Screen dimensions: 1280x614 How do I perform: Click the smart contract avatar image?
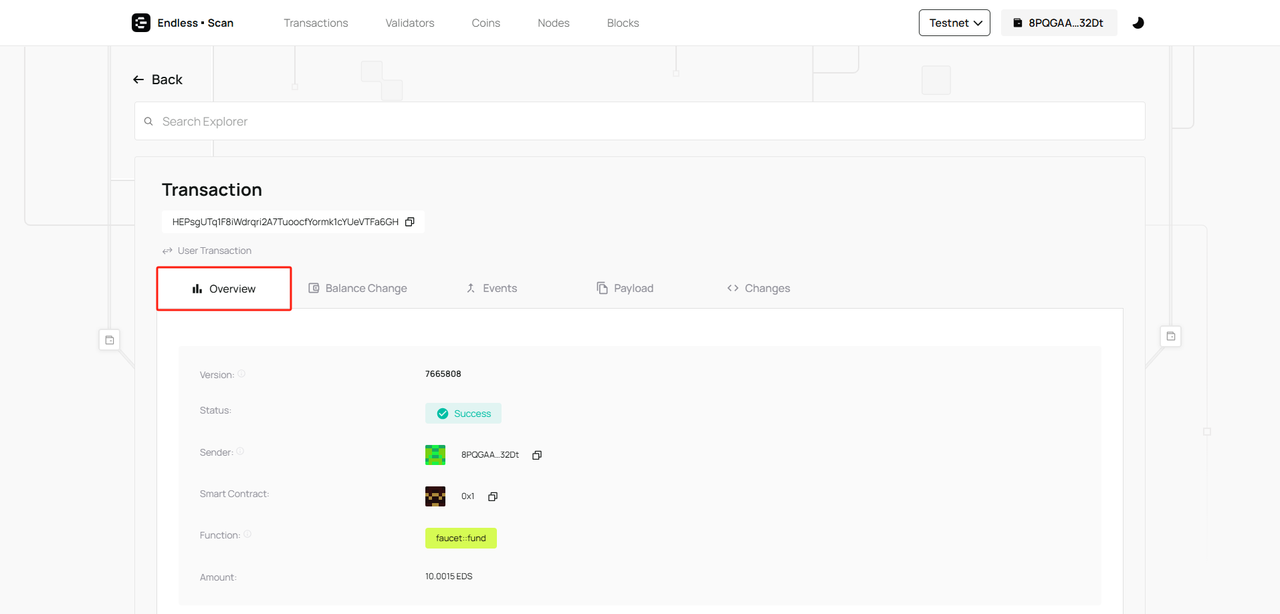pos(435,497)
